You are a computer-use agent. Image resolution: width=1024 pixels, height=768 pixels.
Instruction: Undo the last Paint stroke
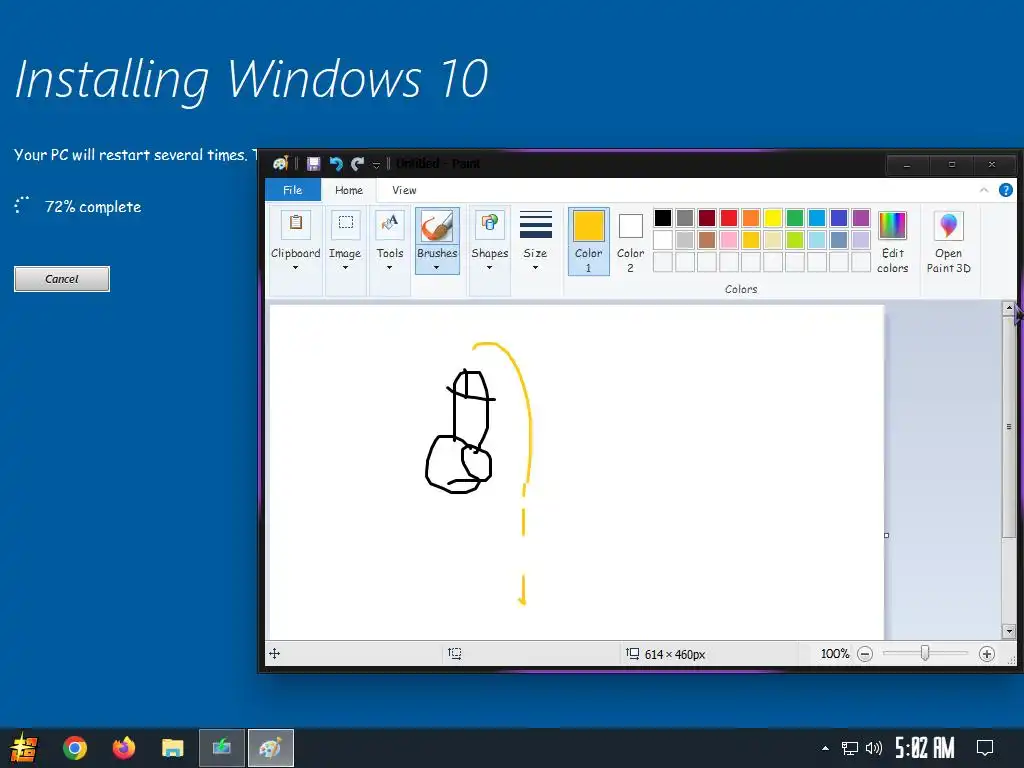[336, 163]
